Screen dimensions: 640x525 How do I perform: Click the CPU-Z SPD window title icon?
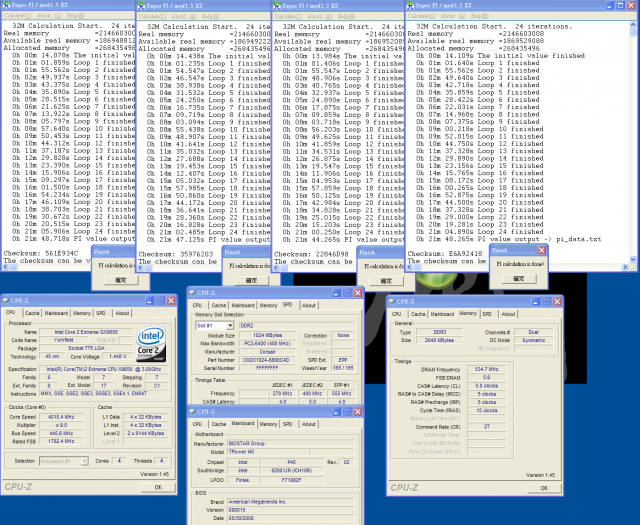click(192, 293)
